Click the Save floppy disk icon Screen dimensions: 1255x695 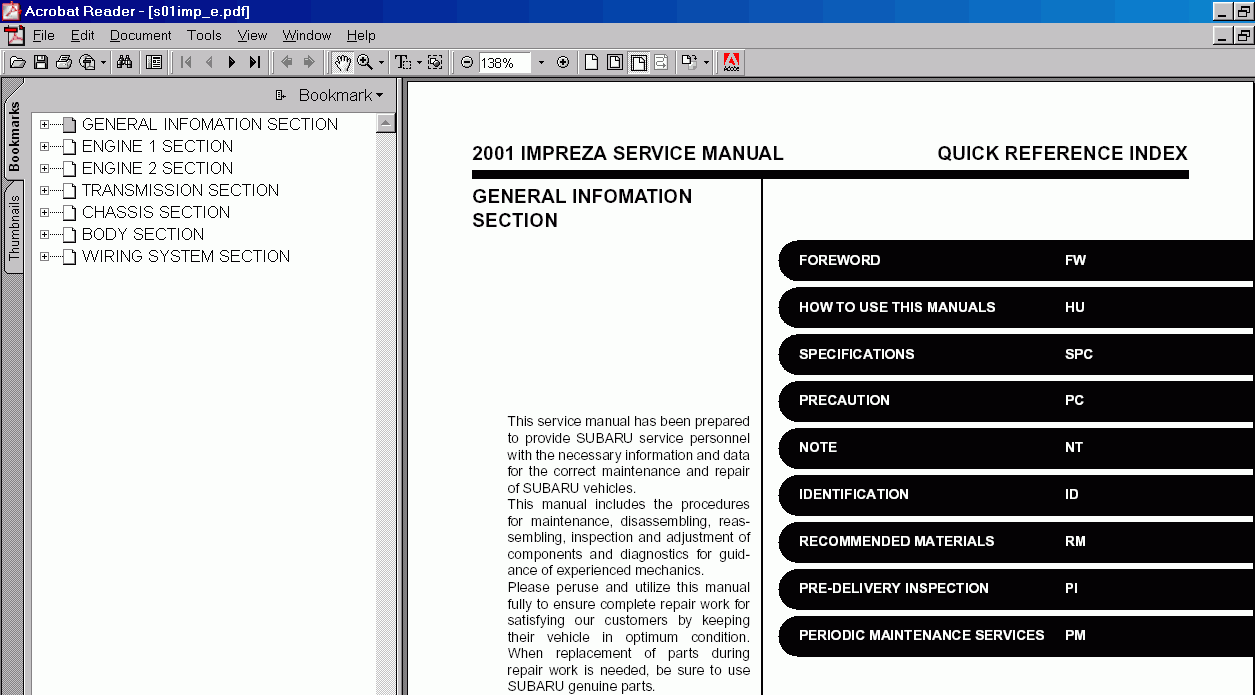coord(41,62)
